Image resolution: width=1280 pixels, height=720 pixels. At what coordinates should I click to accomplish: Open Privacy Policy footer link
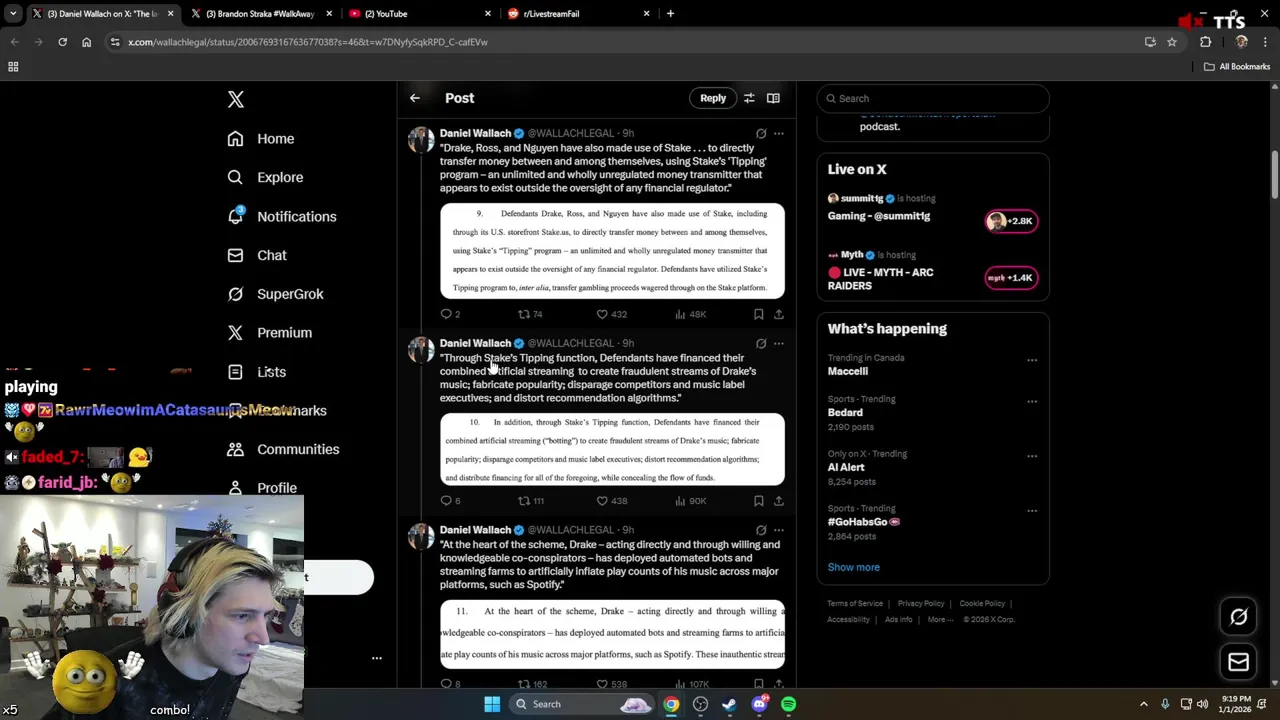click(921, 604)
